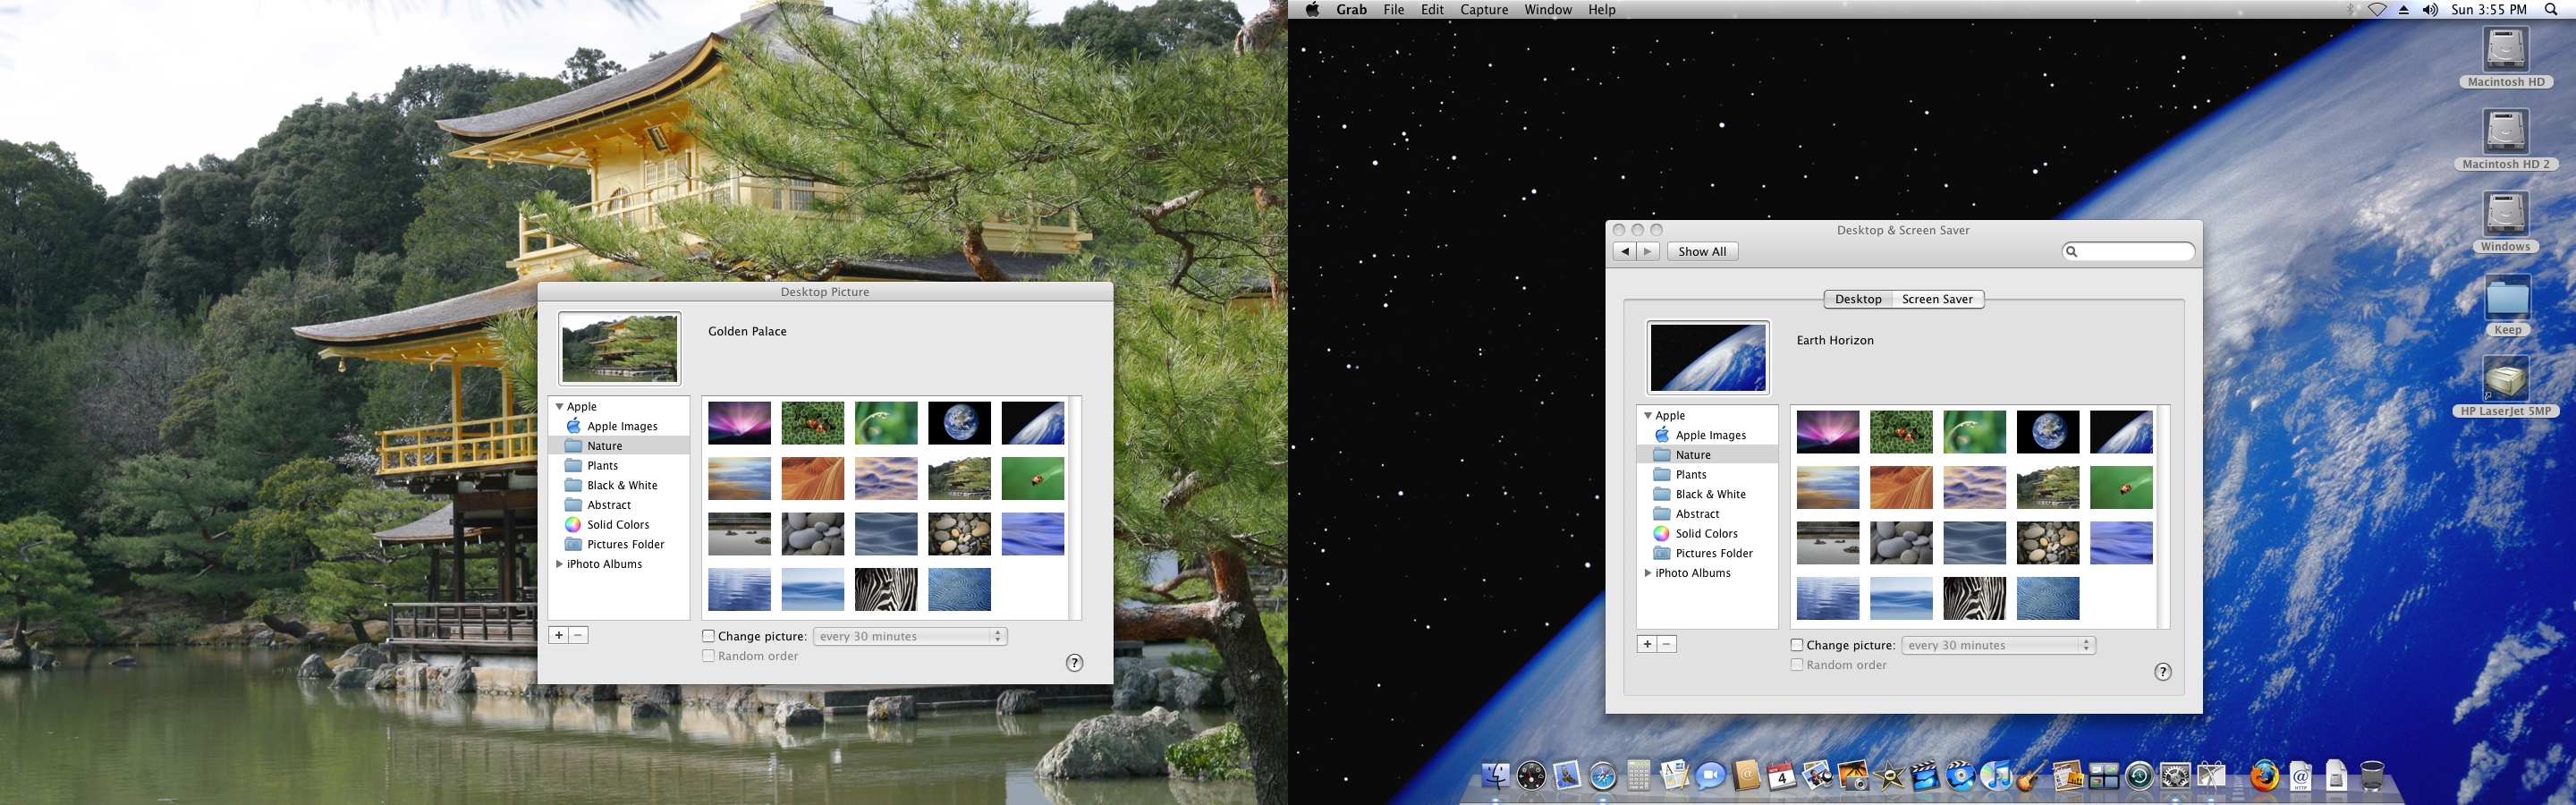Select the Earth Horizon wallpaper thumbnail
This screenshot has height=805, width=2576.
click(2122, 431)
